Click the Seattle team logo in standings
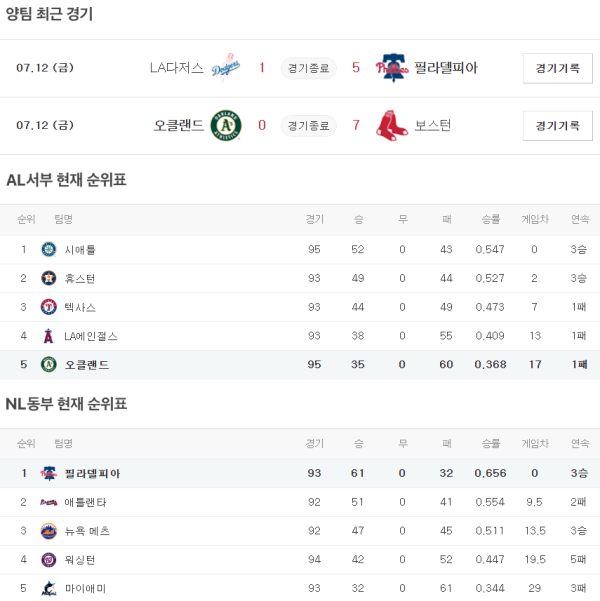600x601 pixels. click(x=48, y=249)
